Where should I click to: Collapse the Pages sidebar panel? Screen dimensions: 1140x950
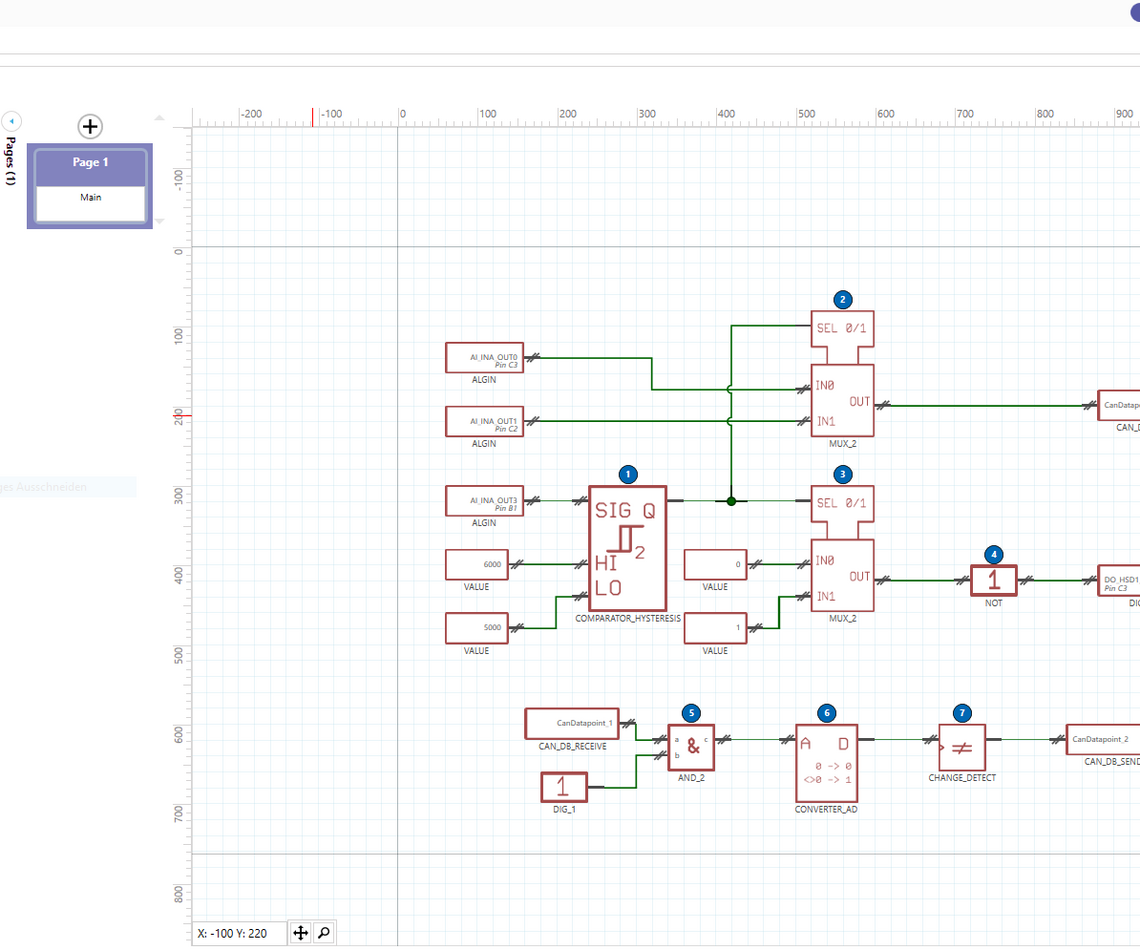click(x=12, y=120)
